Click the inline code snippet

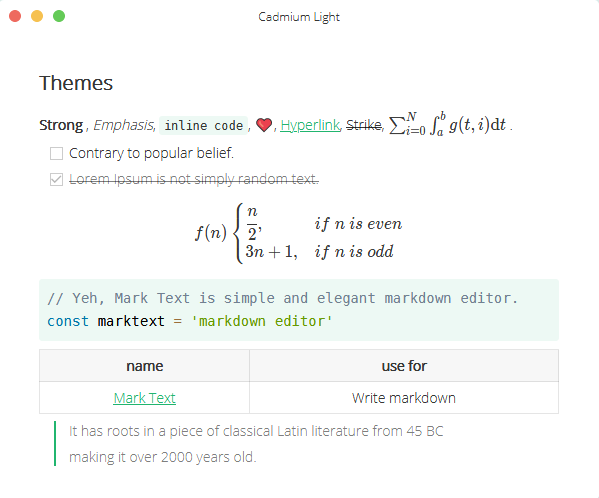point(204,125)
